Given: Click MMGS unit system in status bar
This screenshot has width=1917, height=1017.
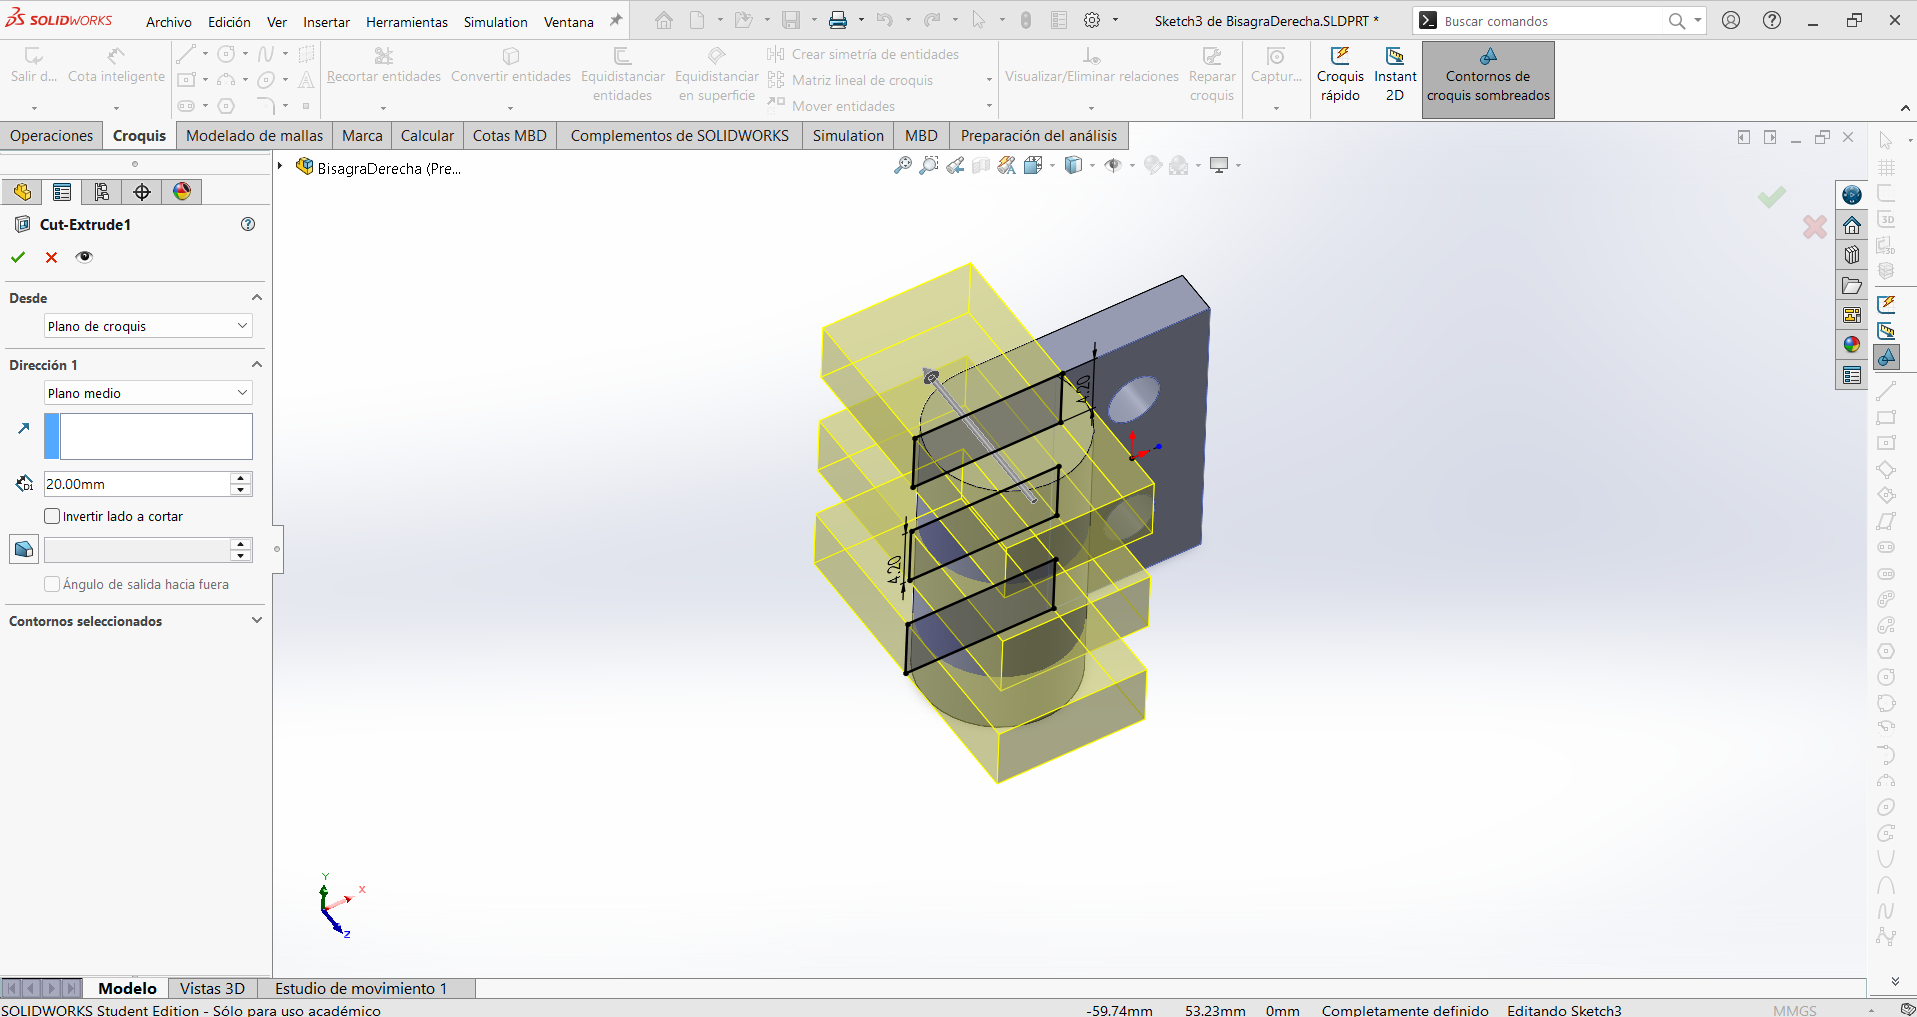Looking at the screenshot, I should click(x=1794, y=1010).
